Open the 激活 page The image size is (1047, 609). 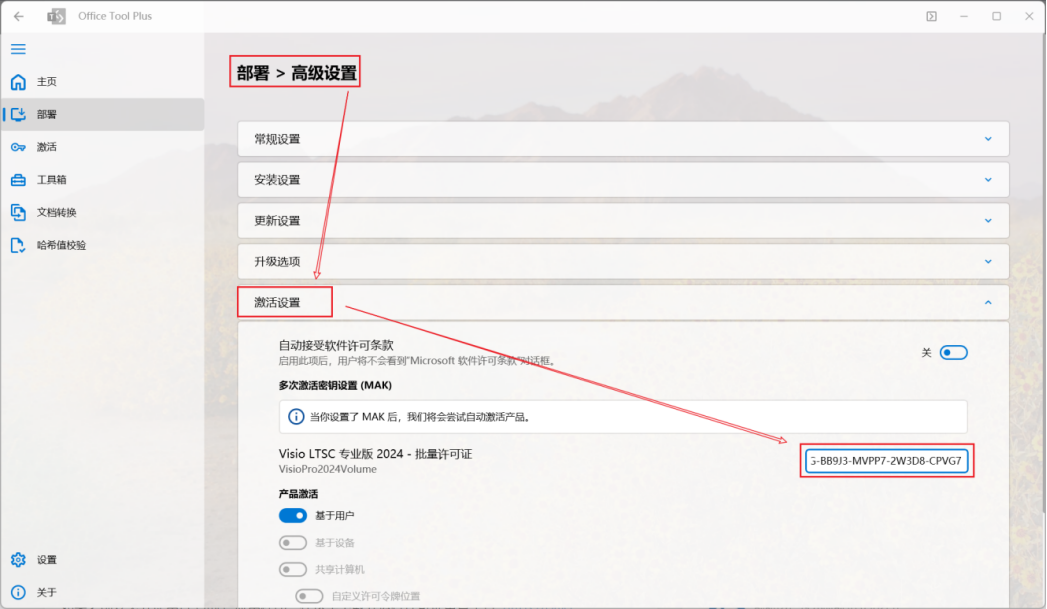click(x=103, y=147)
